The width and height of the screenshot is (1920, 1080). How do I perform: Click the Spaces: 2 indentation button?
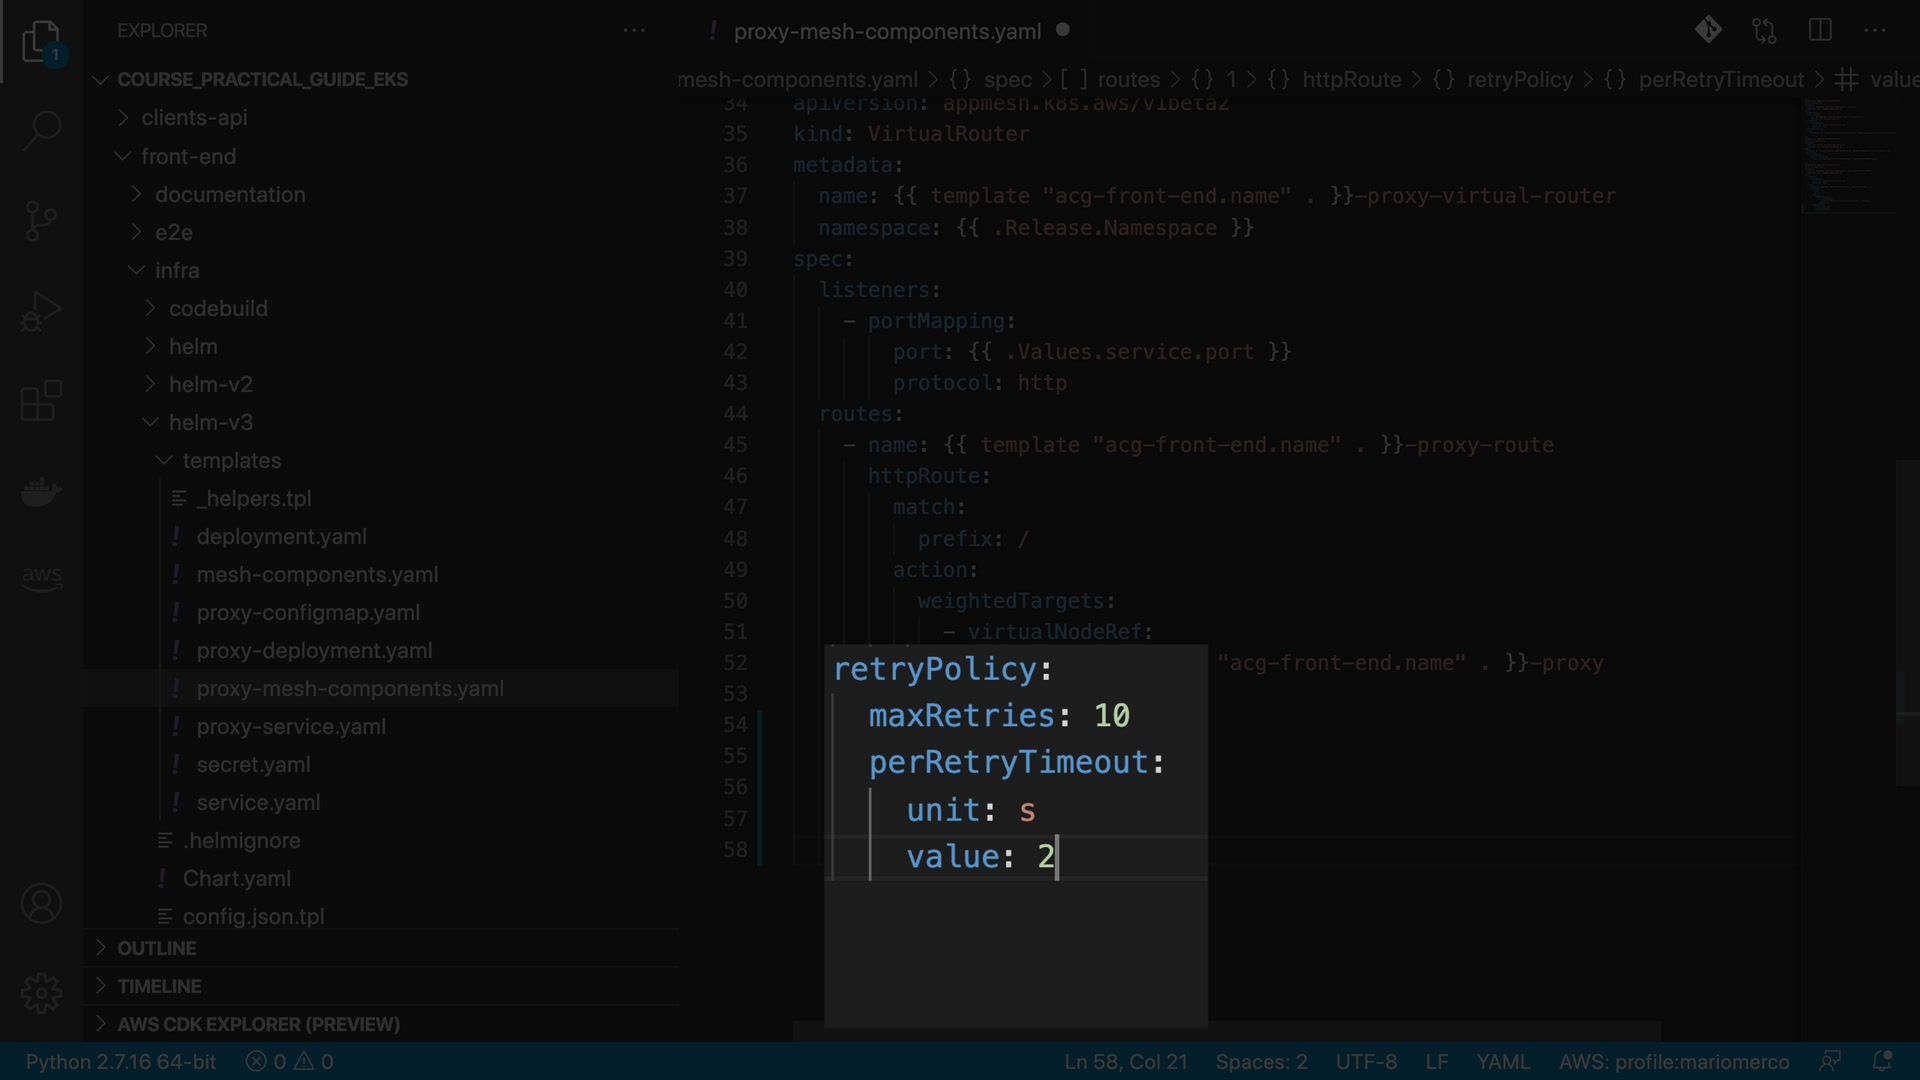point(1261,1062)
